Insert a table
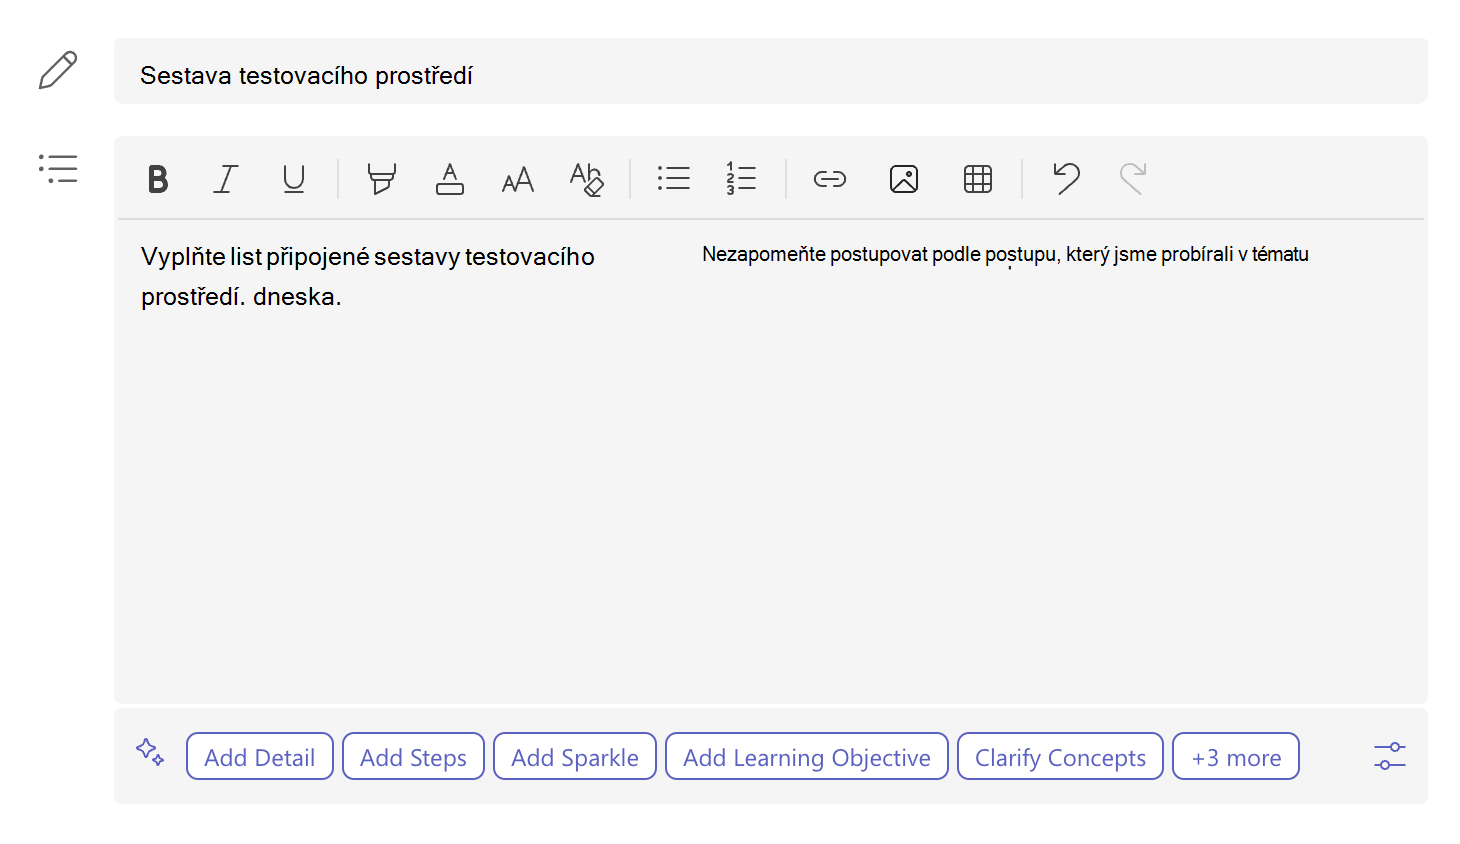 point(978,179)
